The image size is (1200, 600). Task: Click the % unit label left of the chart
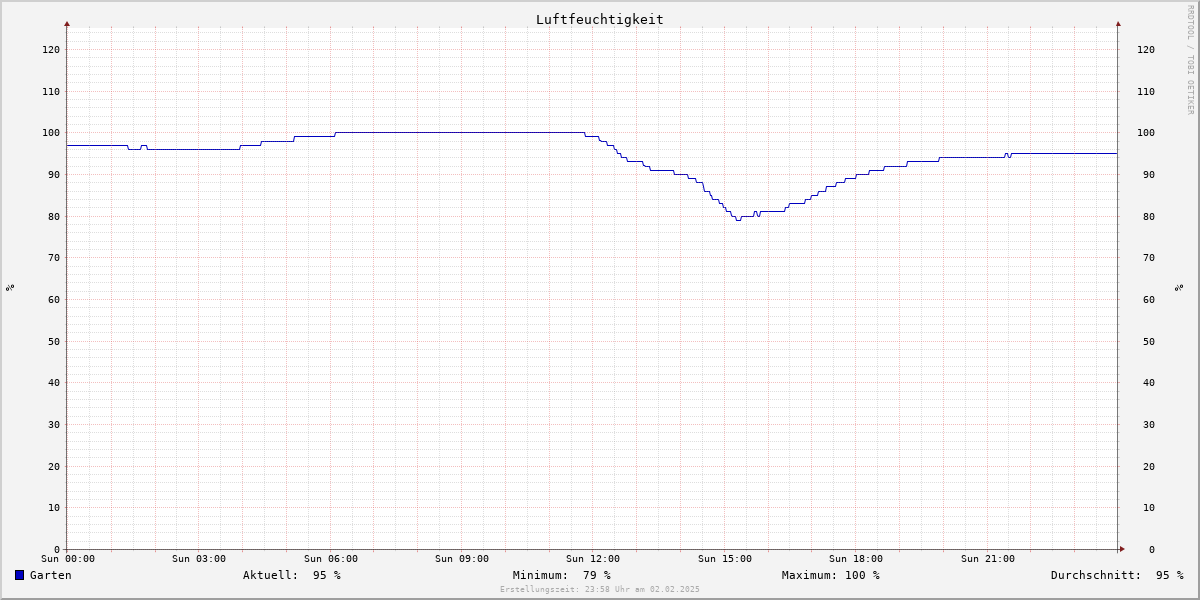click(x=10, y=288)
